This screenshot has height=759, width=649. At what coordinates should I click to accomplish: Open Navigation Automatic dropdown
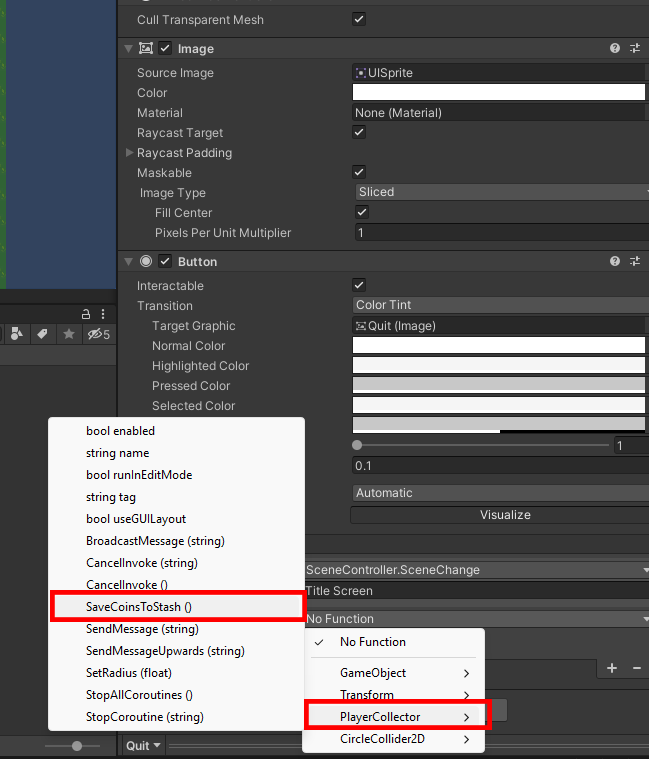(500, 493)
